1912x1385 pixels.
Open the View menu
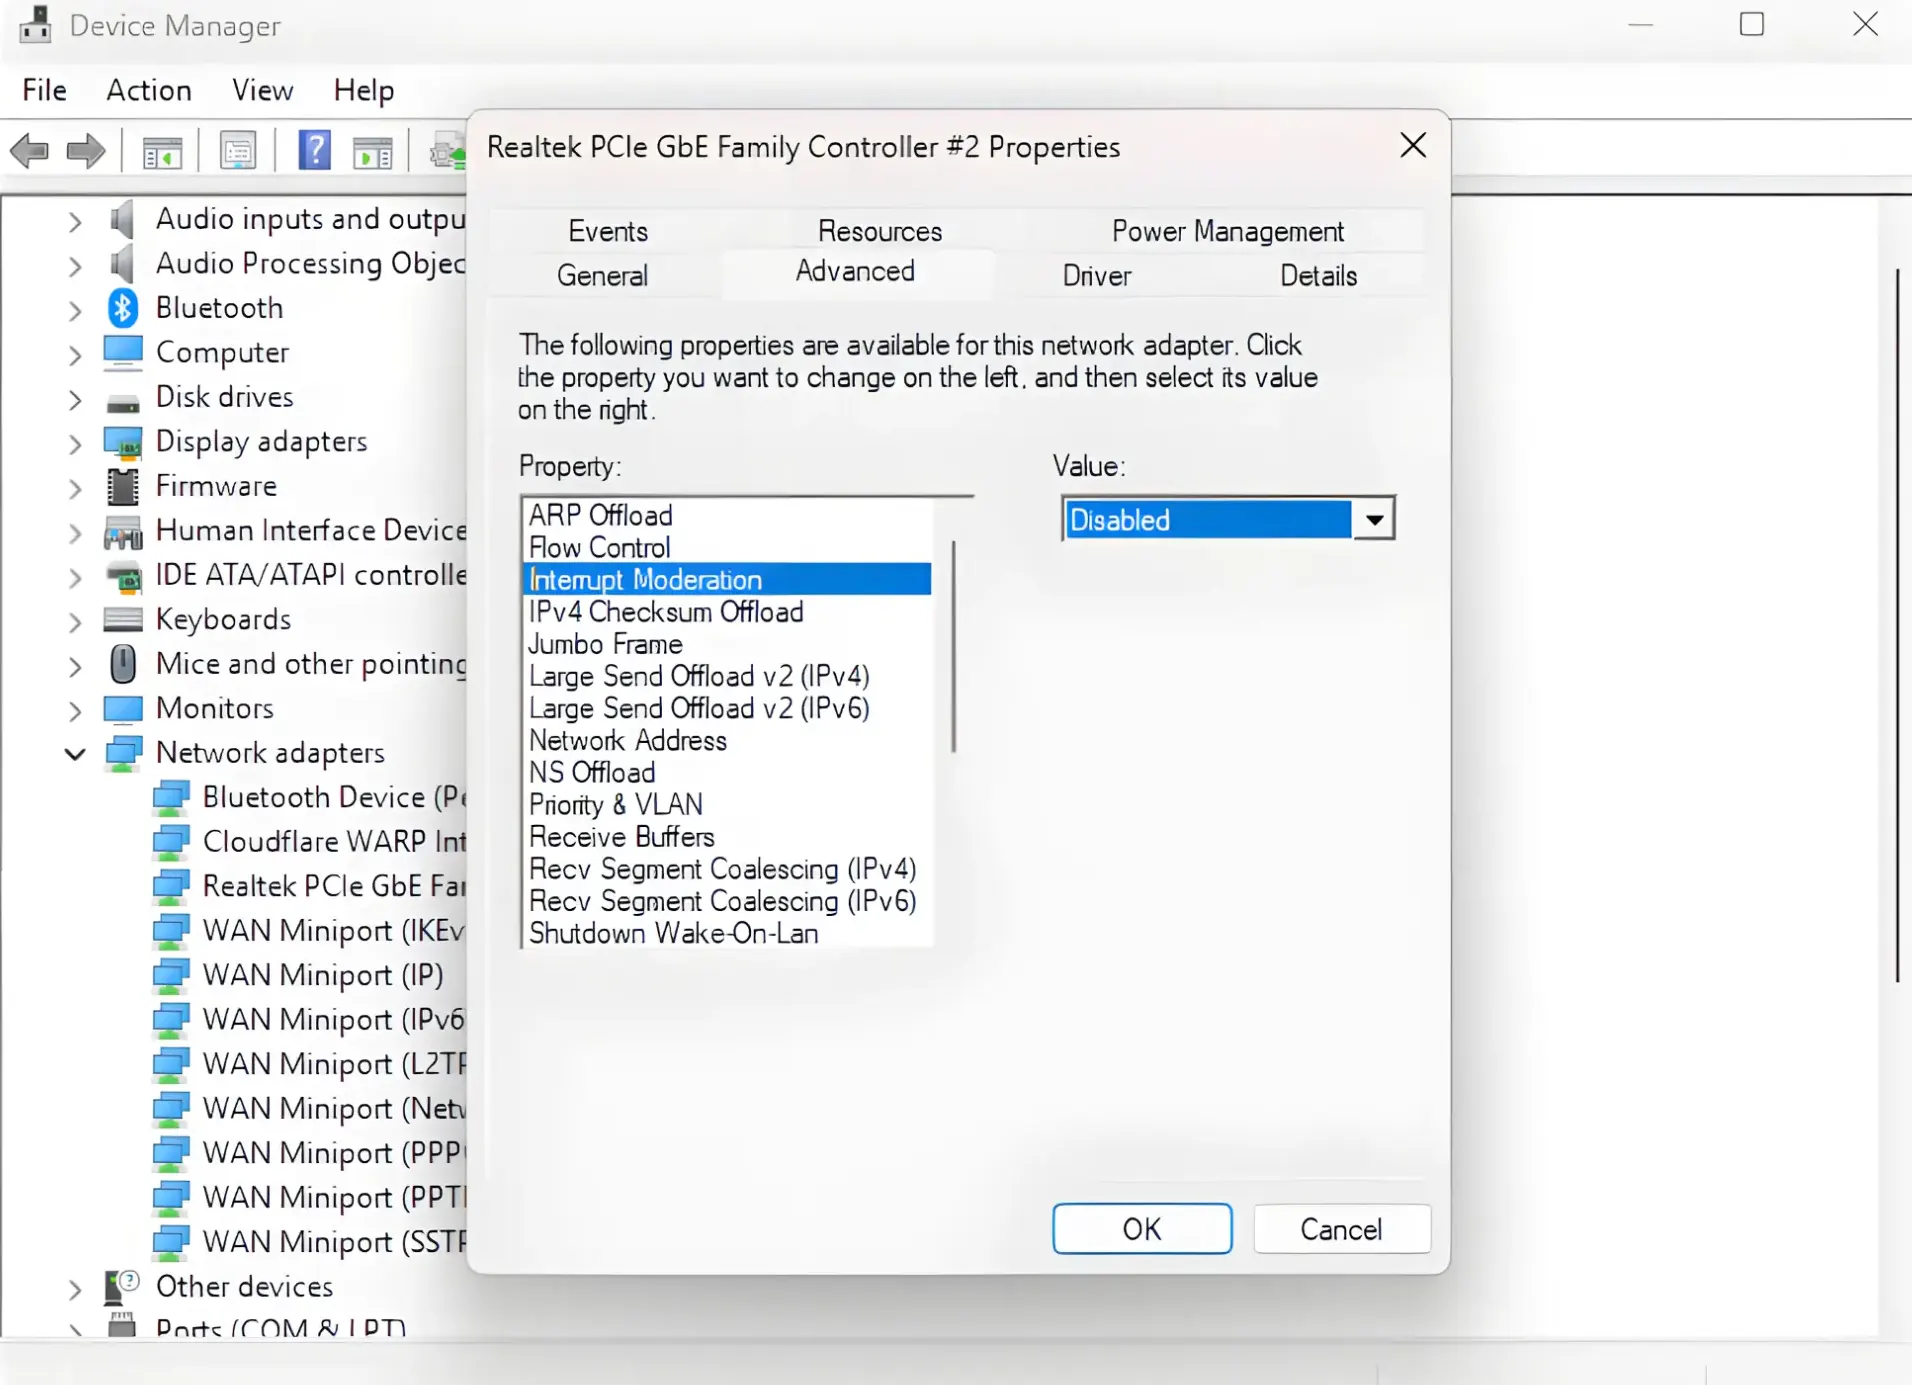tap(263, 90)
